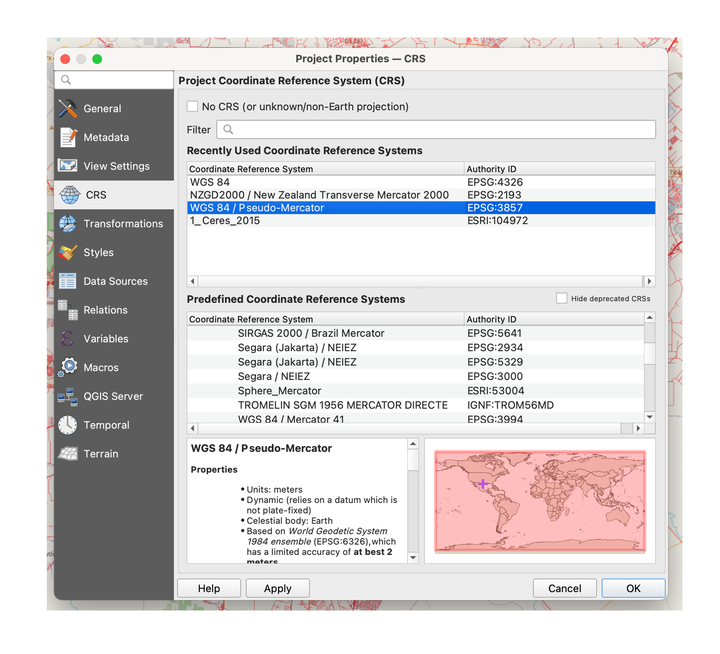The image size is (720, 654).
Task: Select 1_Ceres_2015 in recent list
Action: [x=421, y=220]
